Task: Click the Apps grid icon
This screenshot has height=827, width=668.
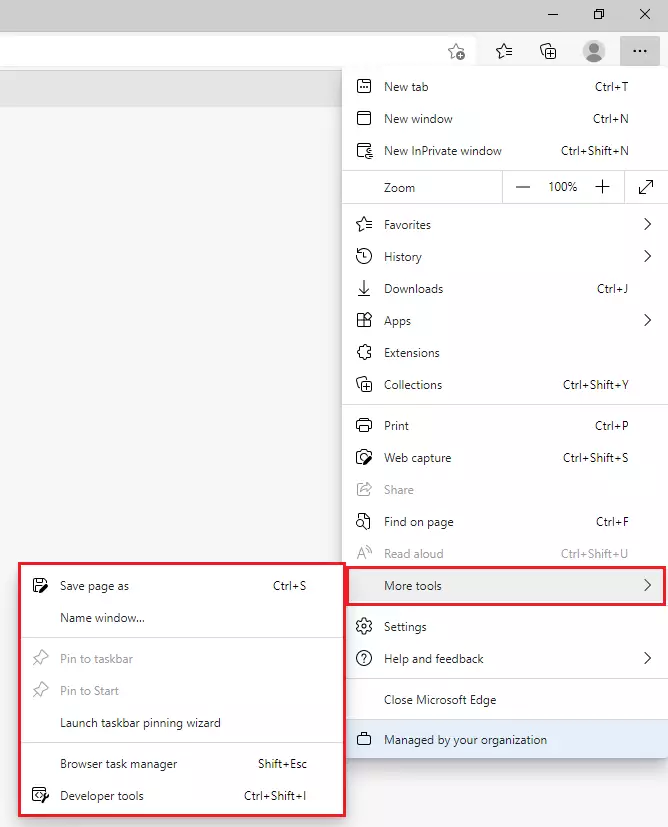Action: (x=364, y=320)
